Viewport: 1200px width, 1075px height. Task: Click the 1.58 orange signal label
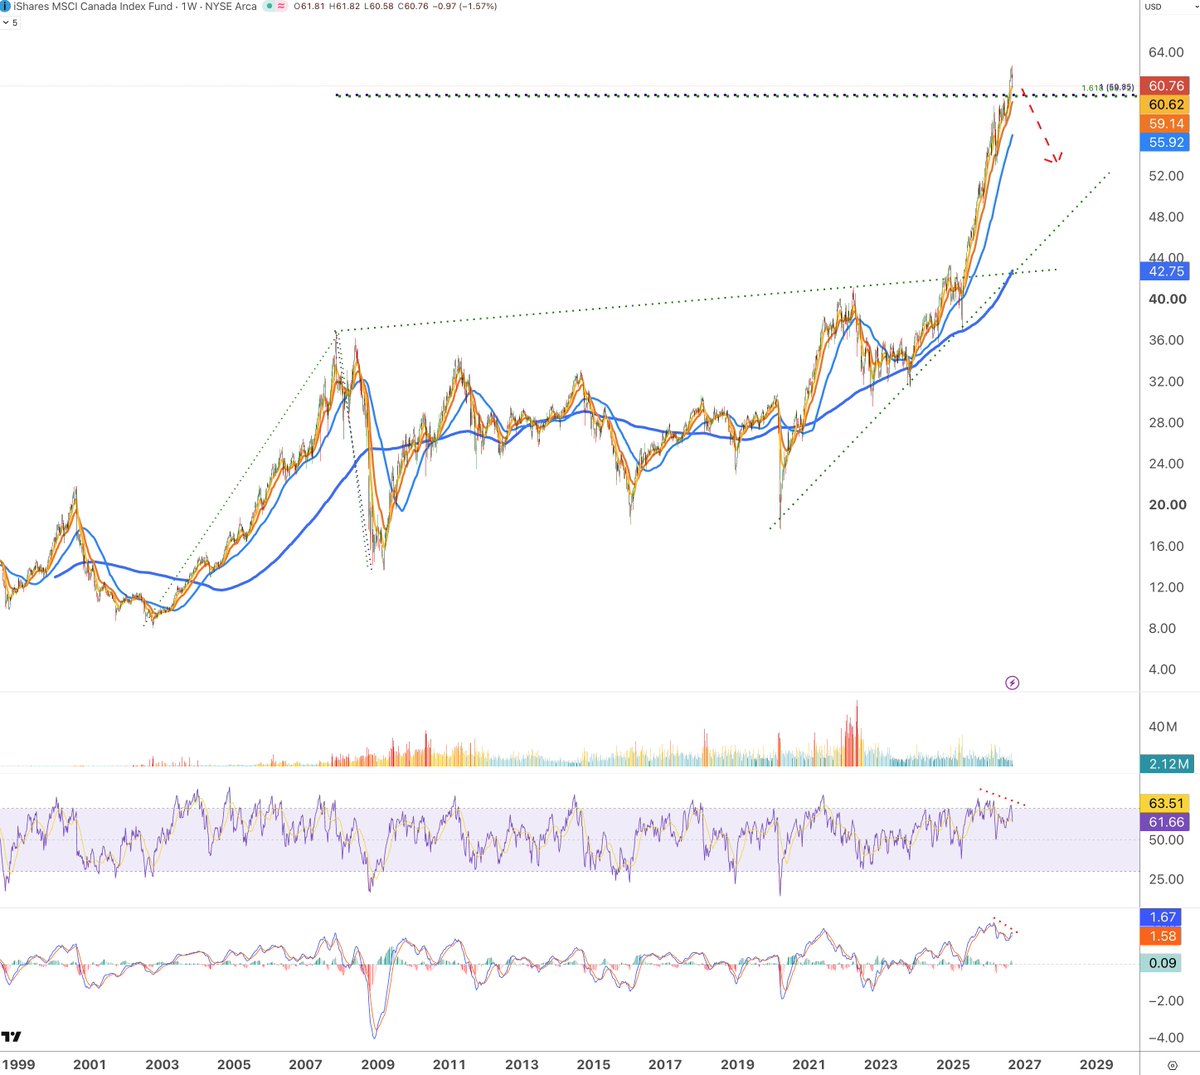[x=1162, y=936]
